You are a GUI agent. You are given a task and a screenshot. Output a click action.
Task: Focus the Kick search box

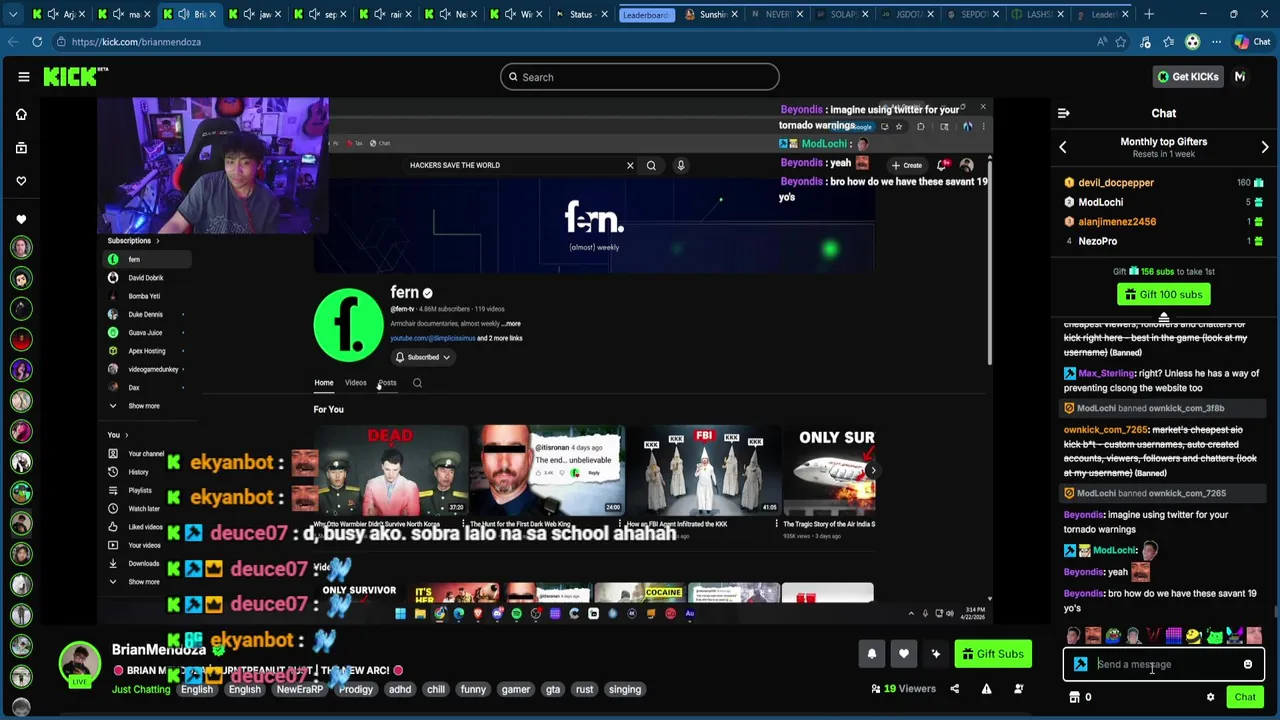click(x=640, y=77)
